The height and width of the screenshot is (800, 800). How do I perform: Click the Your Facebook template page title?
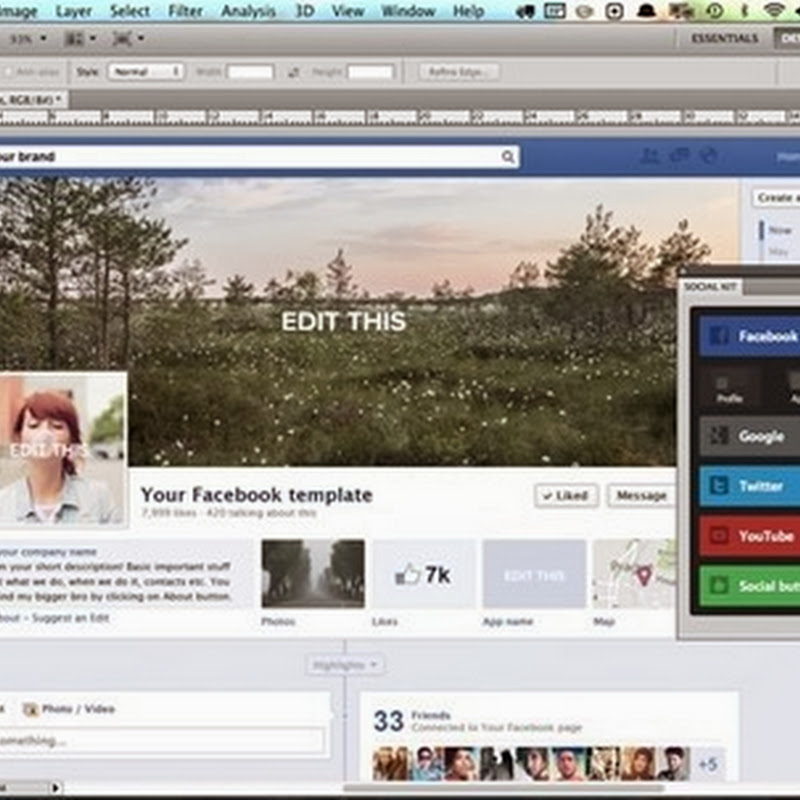[x=257, y=495]
